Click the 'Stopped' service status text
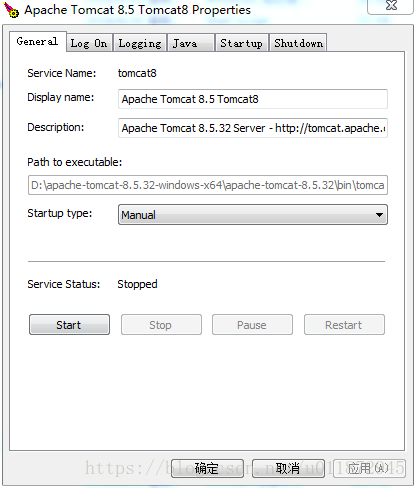The width and height of the screenshot is (416, 488). 137,284
